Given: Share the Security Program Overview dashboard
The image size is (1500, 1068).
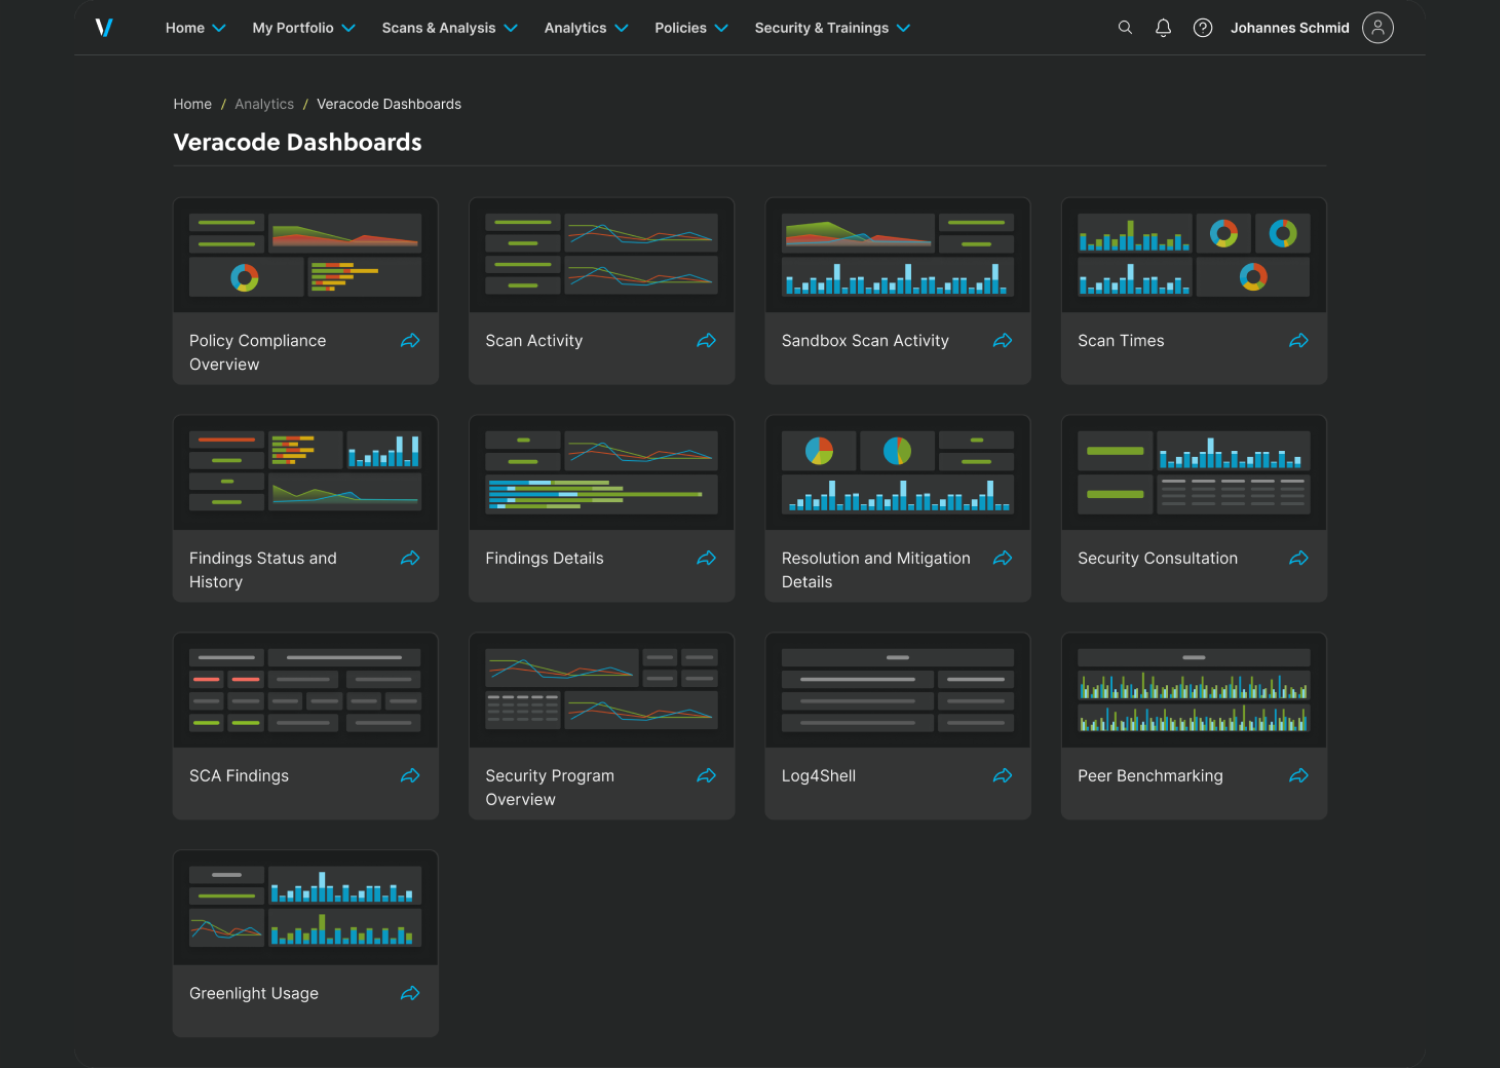Looking at the screenshot, I should 706,776.
